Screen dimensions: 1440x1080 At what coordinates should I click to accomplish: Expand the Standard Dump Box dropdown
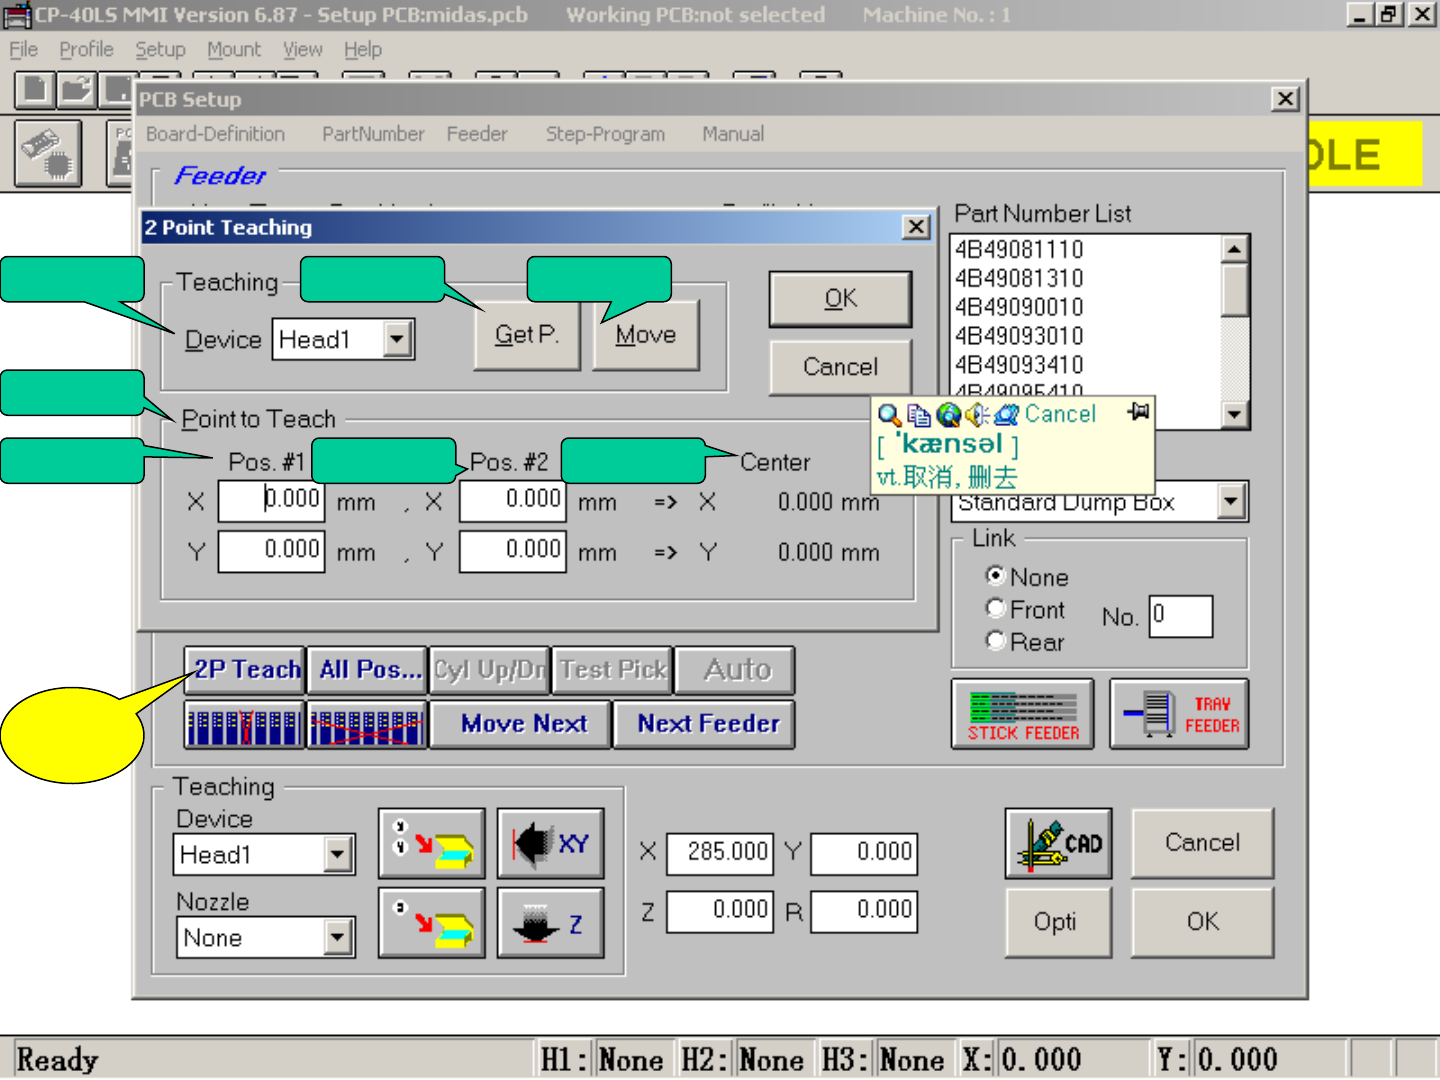click(1231, 502)
